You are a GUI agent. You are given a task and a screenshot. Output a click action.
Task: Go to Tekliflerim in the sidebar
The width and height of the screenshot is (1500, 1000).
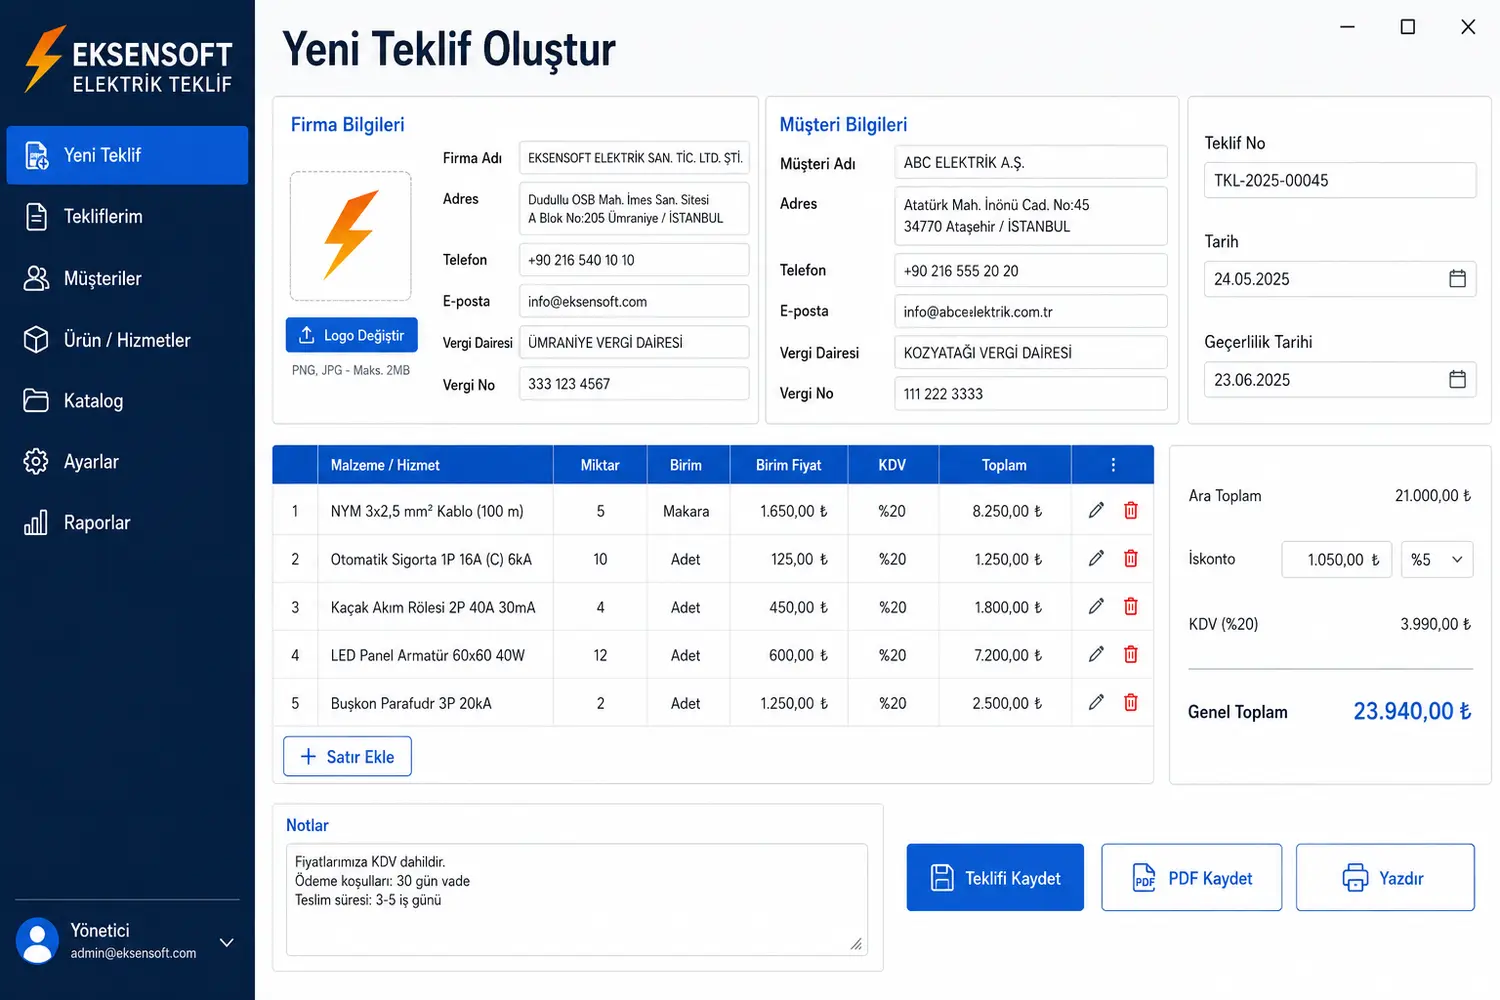click(x=127, y=216)
